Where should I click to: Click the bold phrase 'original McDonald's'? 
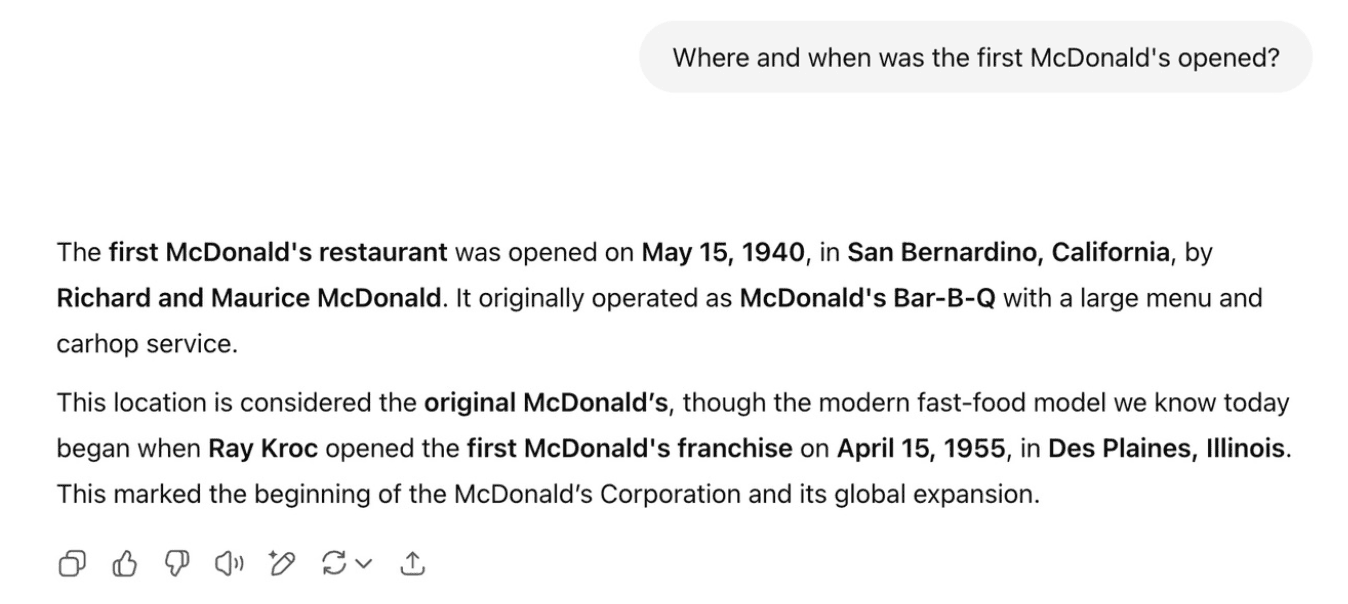tap(546, 403)
